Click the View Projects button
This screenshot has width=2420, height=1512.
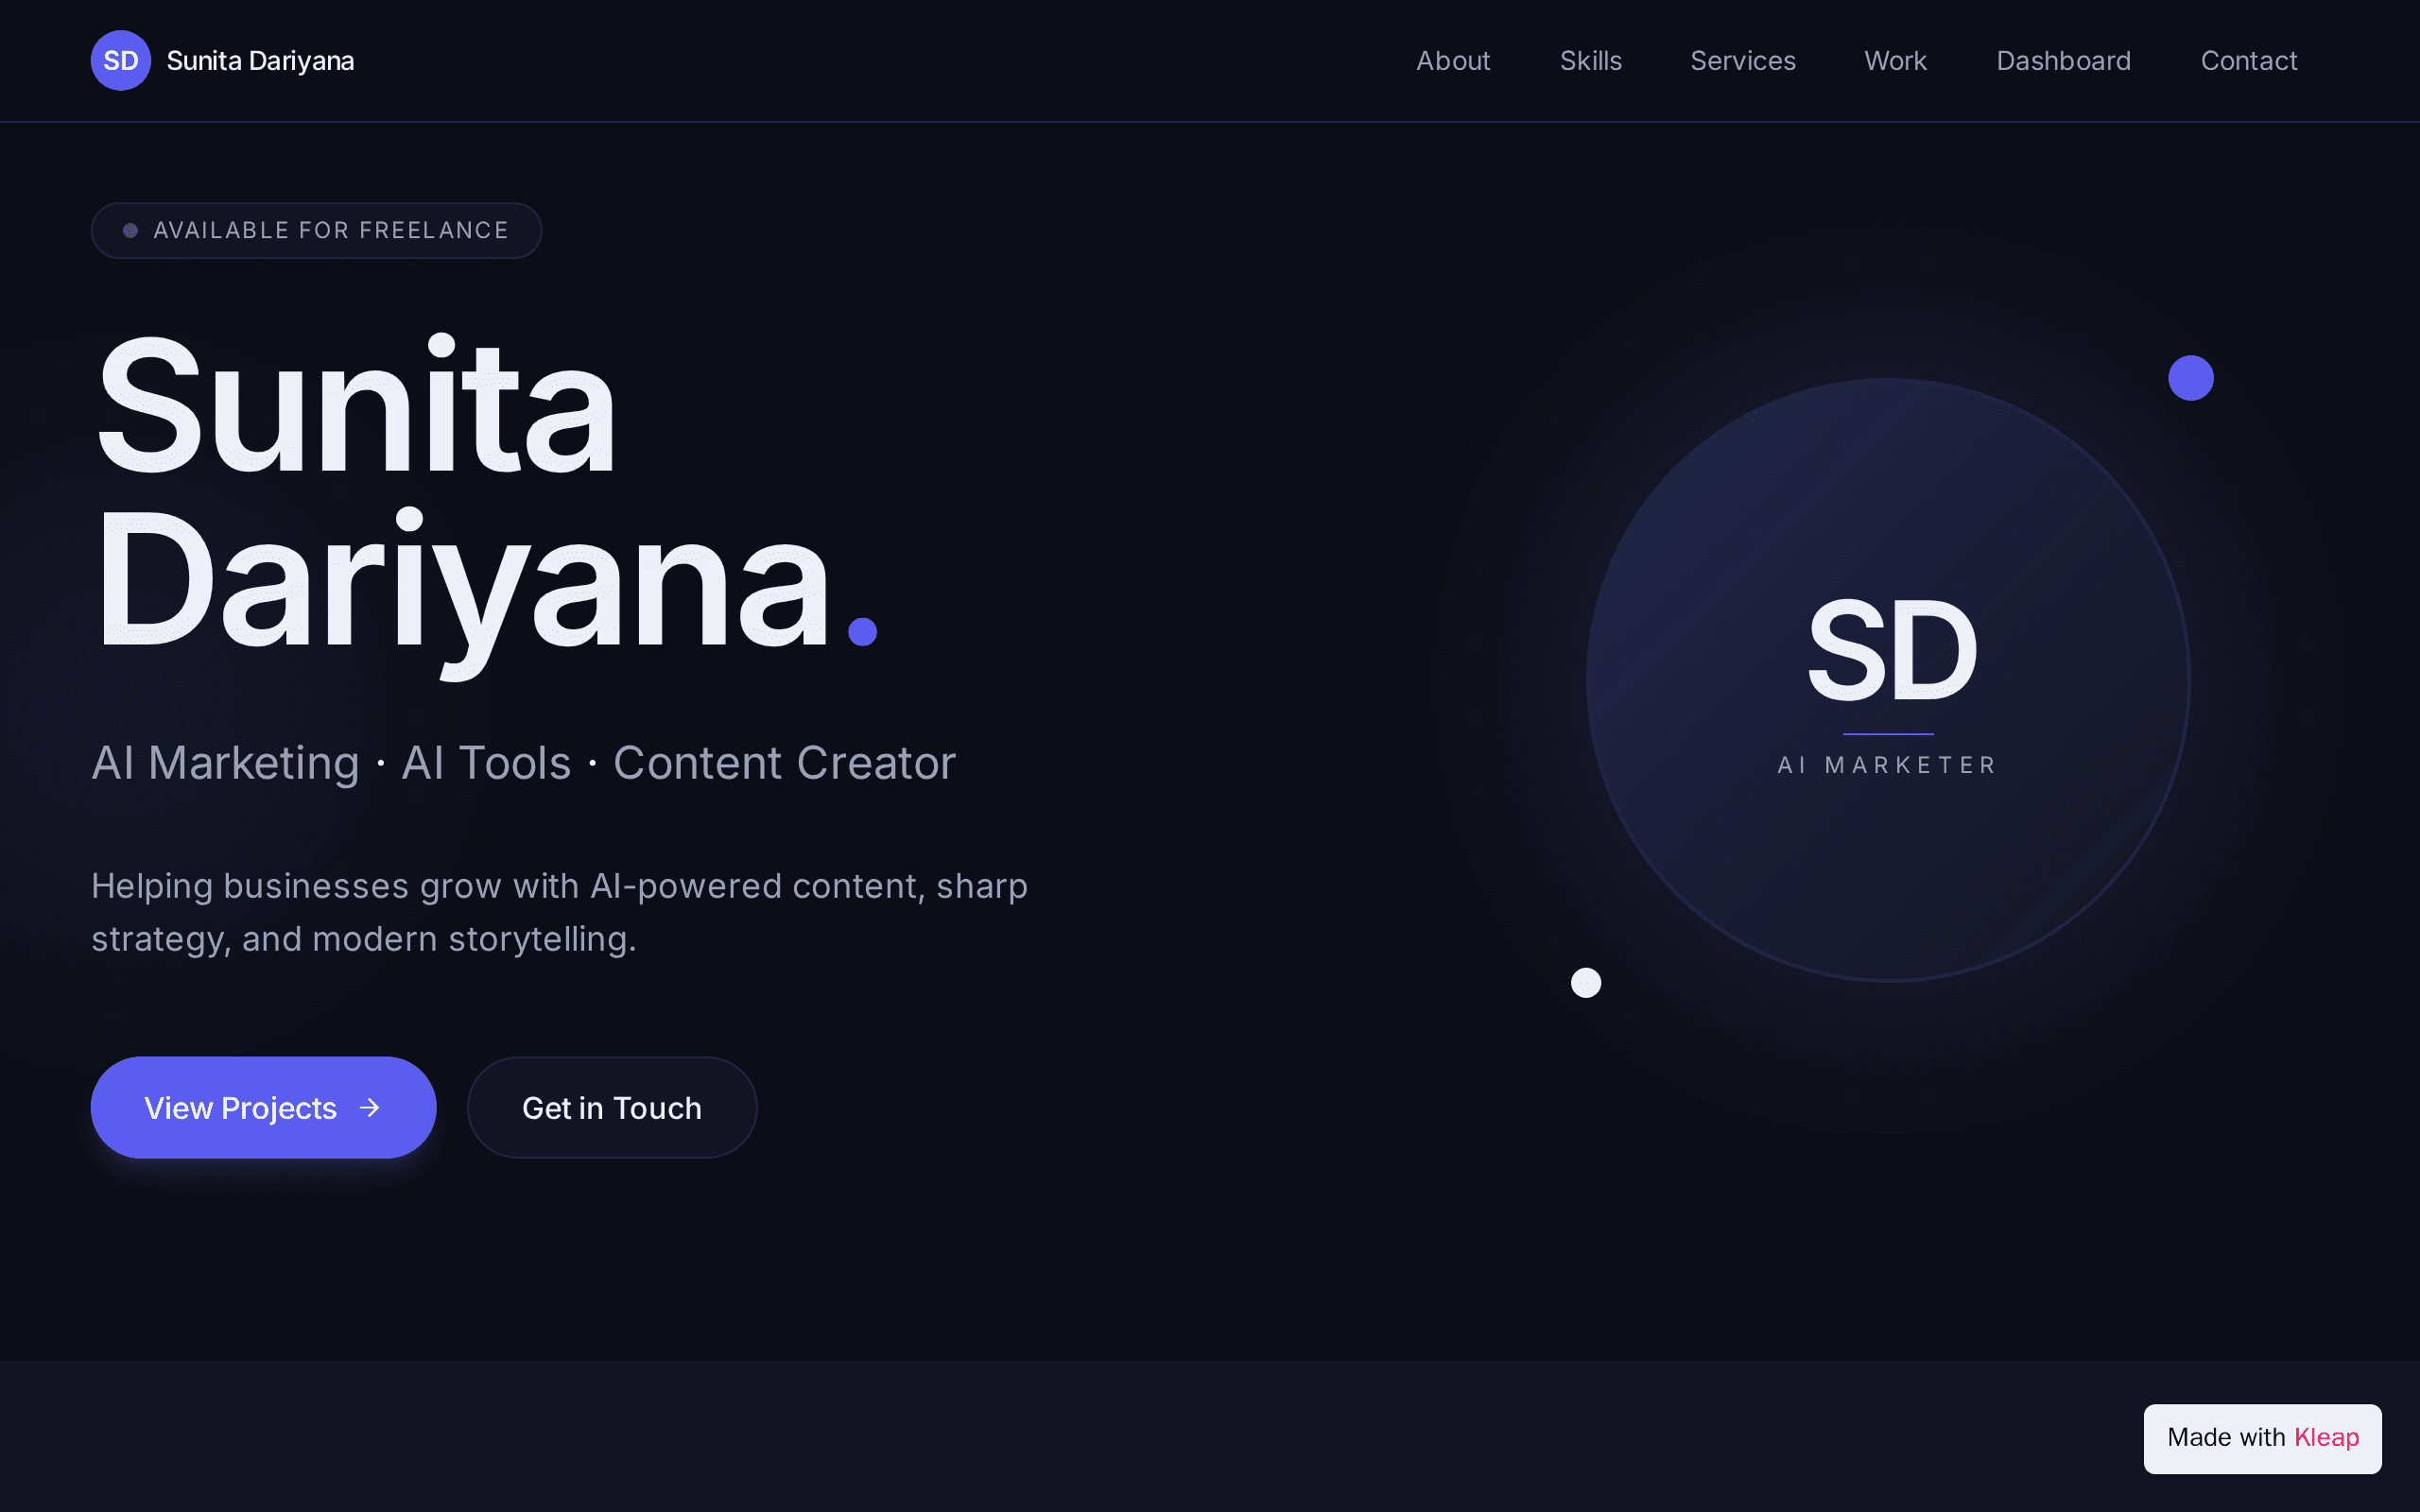263,1107
